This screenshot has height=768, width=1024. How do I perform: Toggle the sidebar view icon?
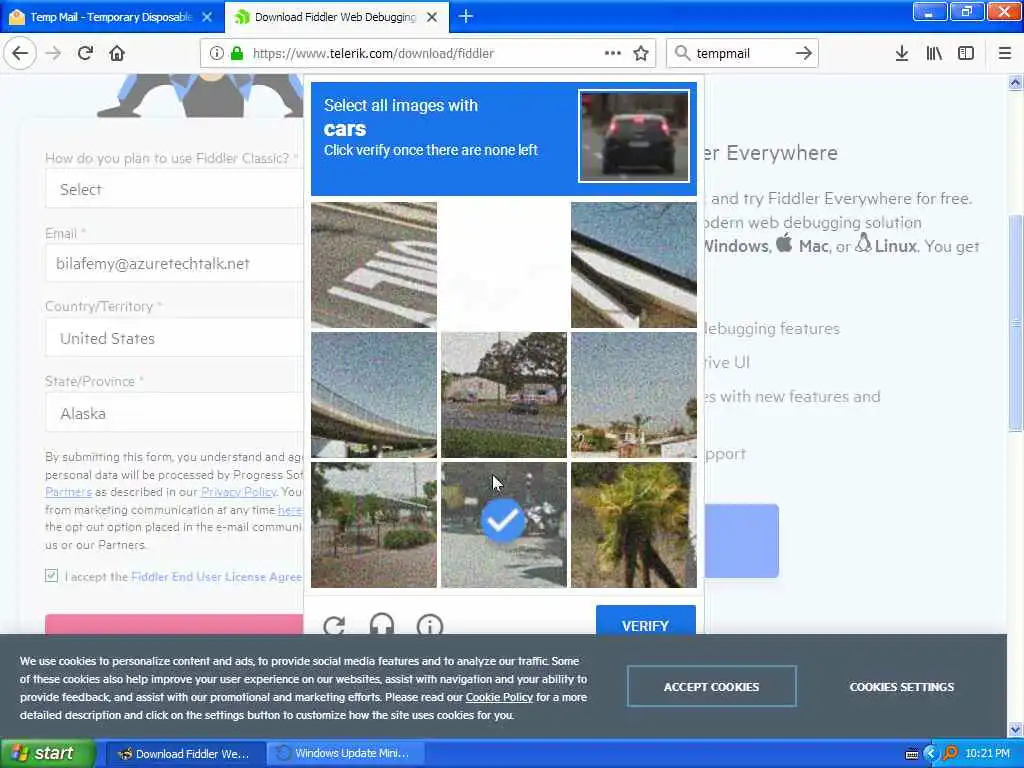(966, 54)
